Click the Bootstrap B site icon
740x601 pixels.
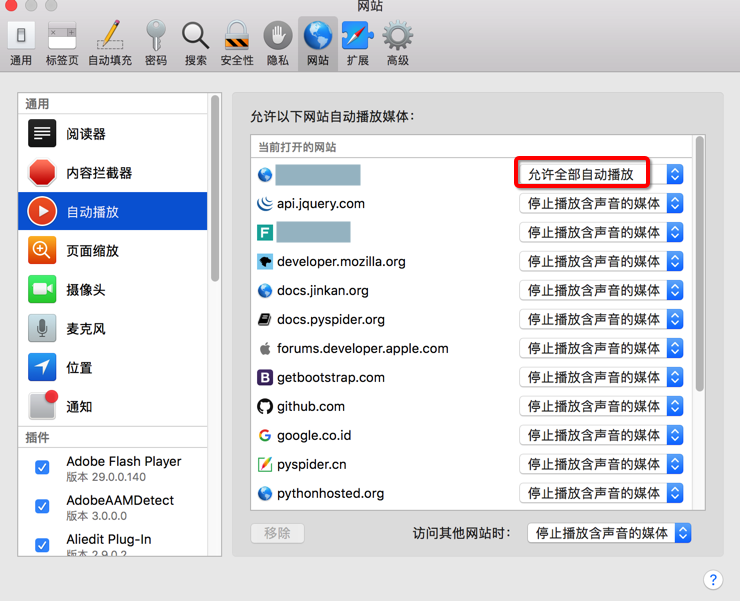click(265, 377)
